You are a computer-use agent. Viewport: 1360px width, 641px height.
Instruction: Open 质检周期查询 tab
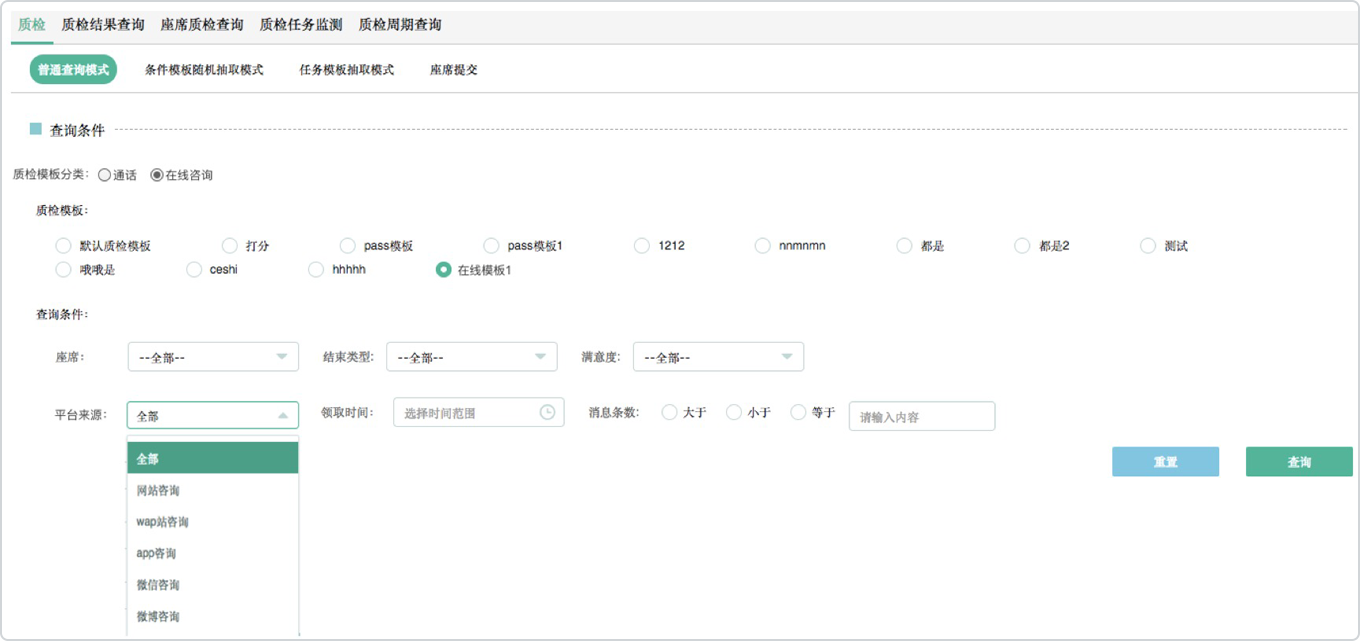click(400, 24)
